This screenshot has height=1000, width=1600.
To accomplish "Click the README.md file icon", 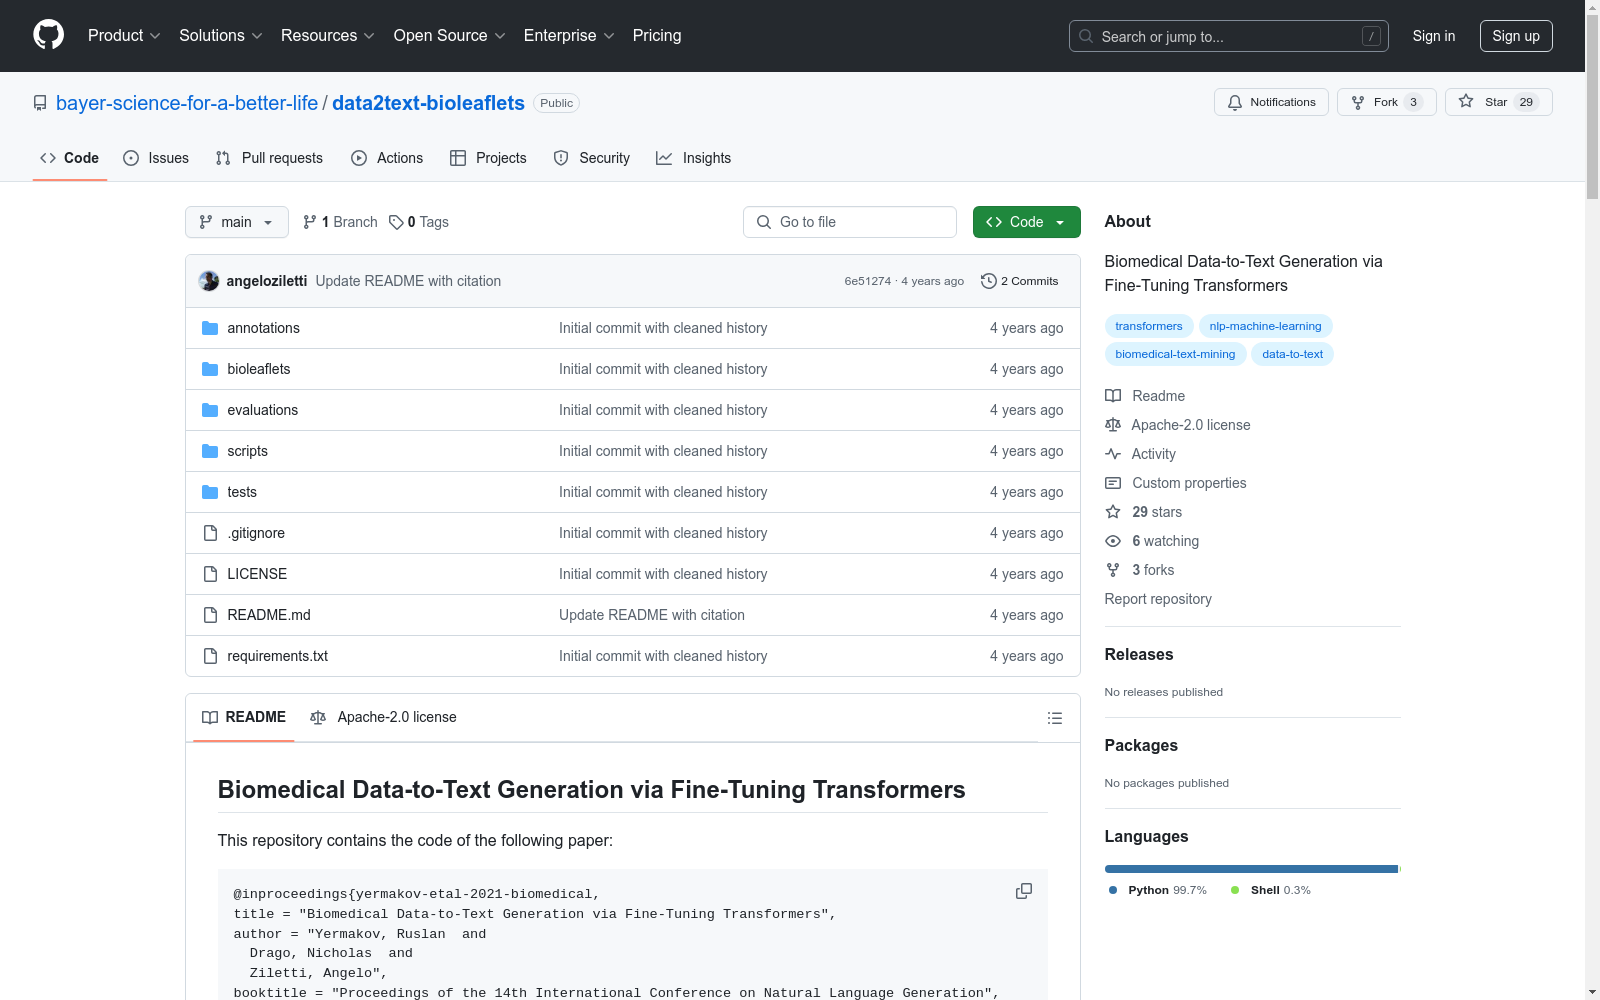I will point(210,615).
